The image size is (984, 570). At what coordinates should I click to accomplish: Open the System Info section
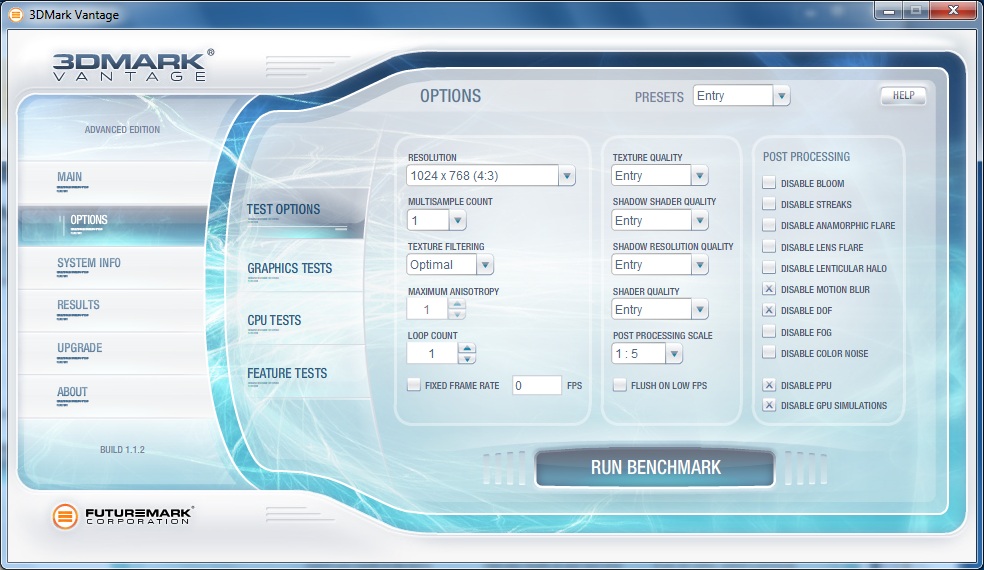tap(89, 263)
